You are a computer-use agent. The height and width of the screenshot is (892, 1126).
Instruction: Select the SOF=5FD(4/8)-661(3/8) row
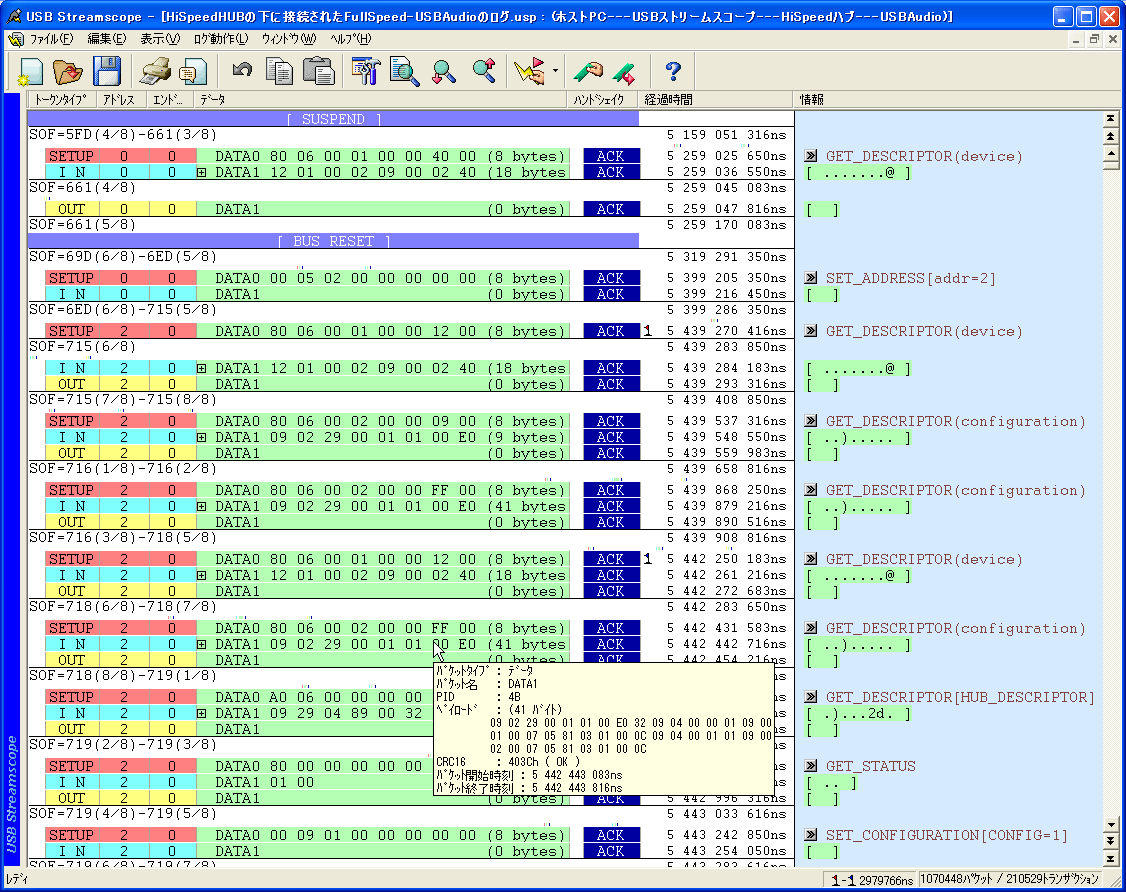(x=411, y=134)
